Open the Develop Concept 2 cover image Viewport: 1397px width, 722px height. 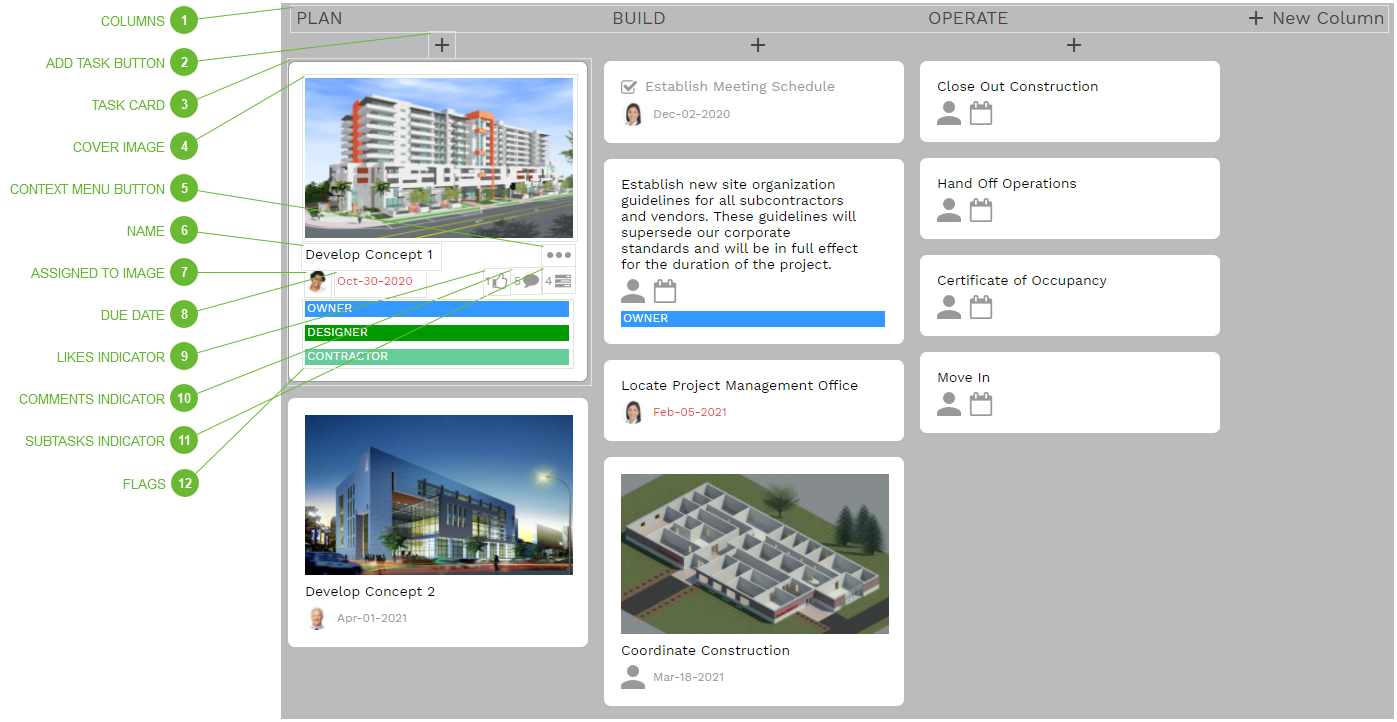coord(437,494)
